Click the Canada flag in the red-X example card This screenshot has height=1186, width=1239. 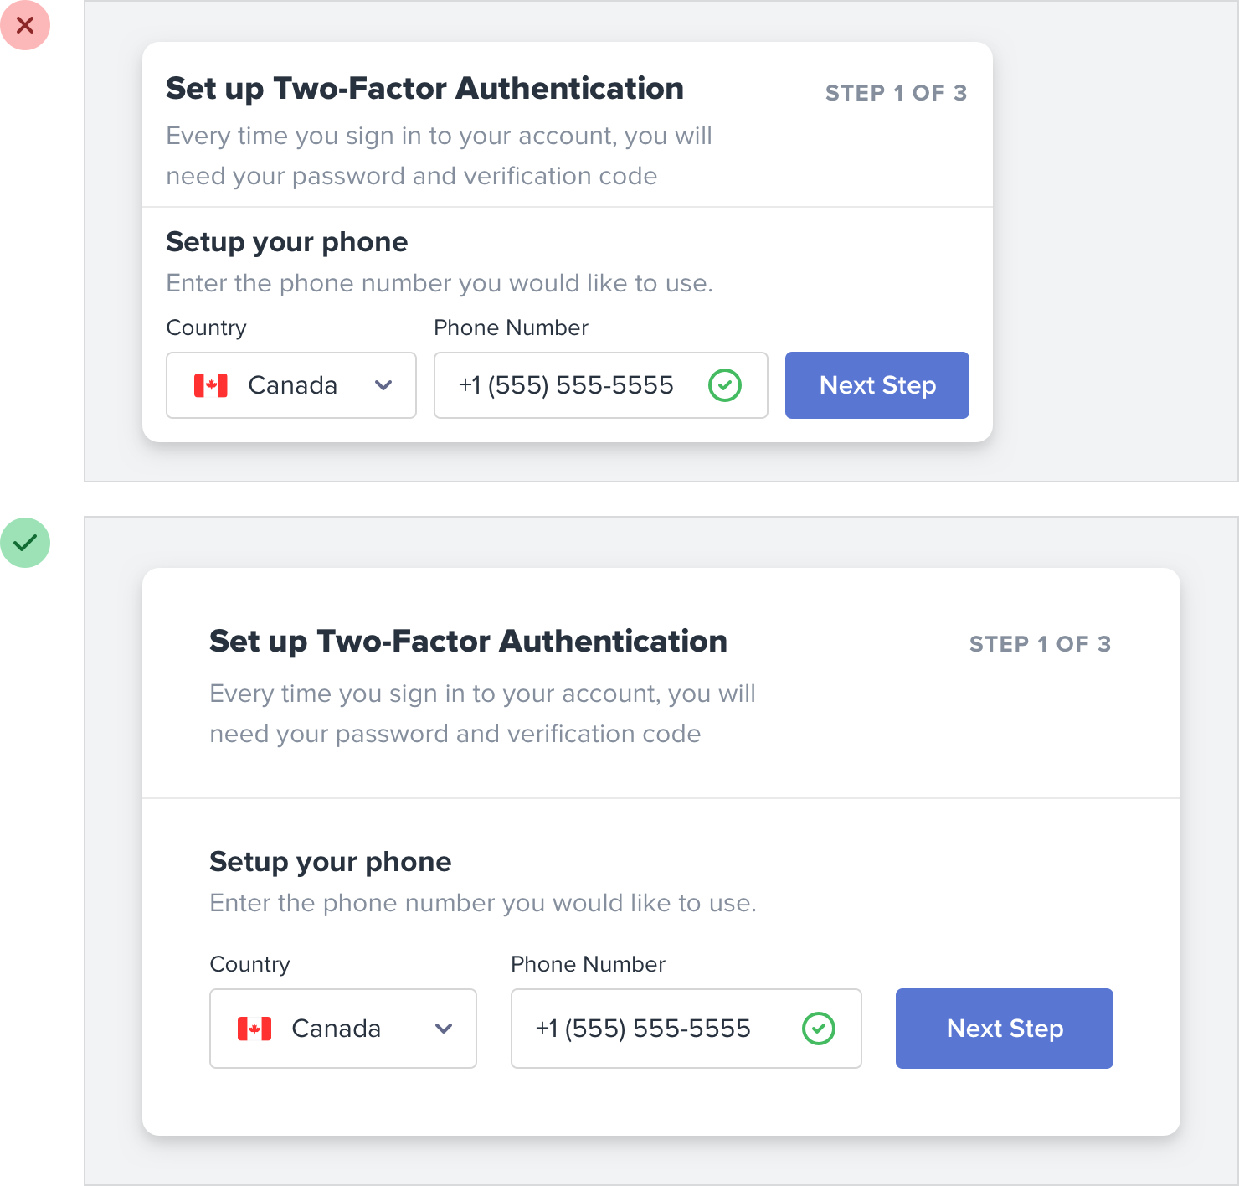(211, 386)
